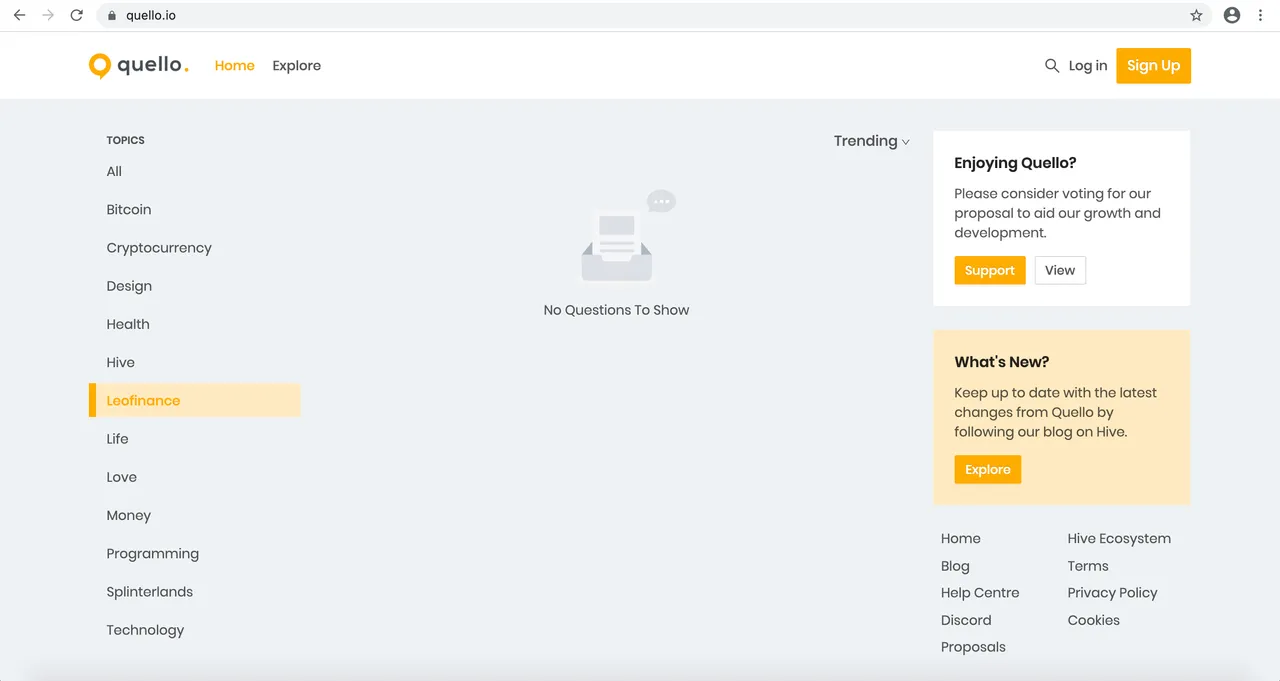Click the Support button
Viewport: 1280px width, 681px height.
pyautogui.click(x=990, y=270)
